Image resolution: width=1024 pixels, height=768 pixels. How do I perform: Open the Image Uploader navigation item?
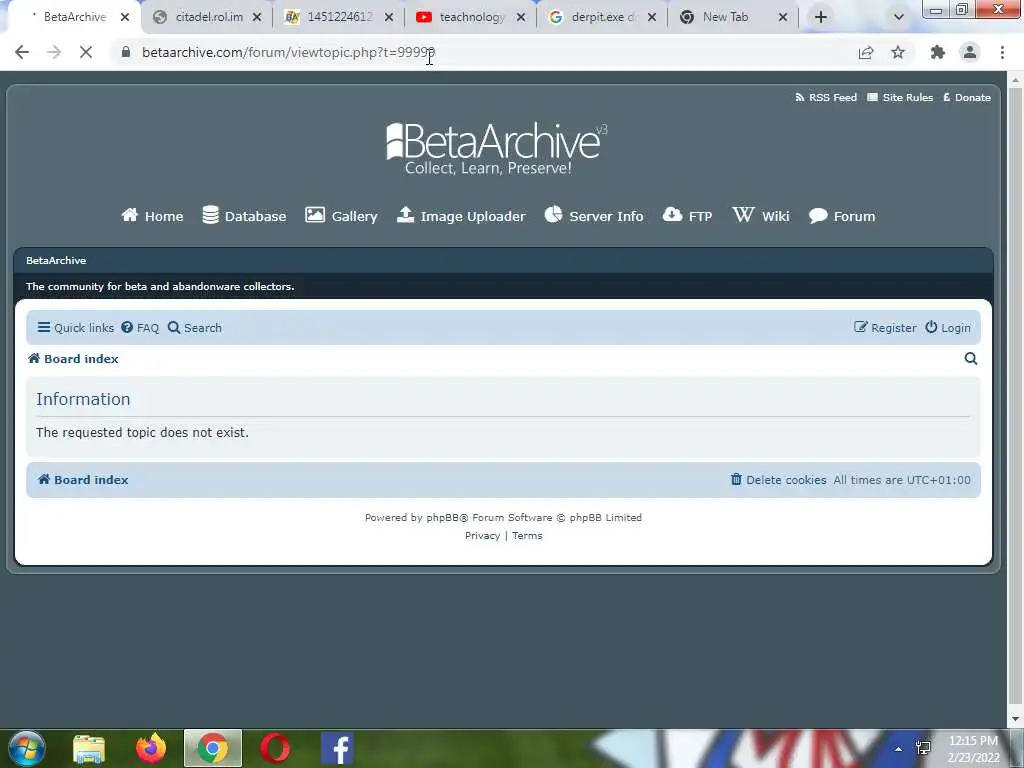click(461, 216)
